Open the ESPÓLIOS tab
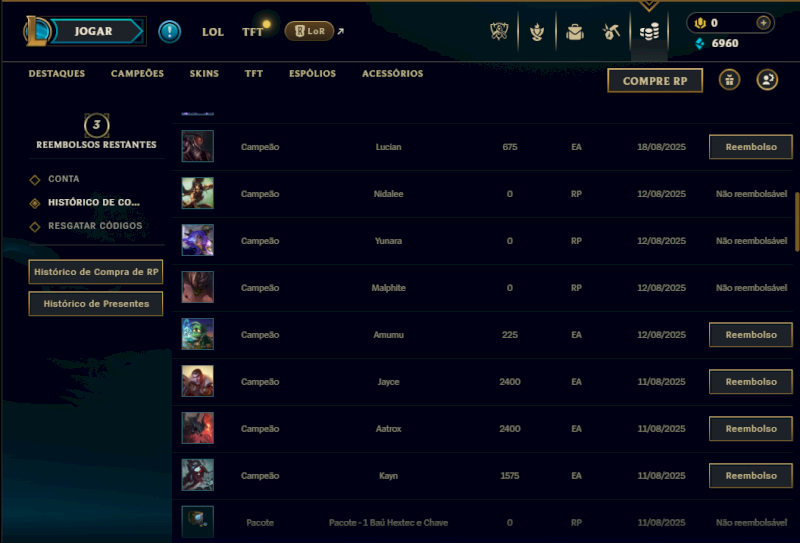 [312, 73]
